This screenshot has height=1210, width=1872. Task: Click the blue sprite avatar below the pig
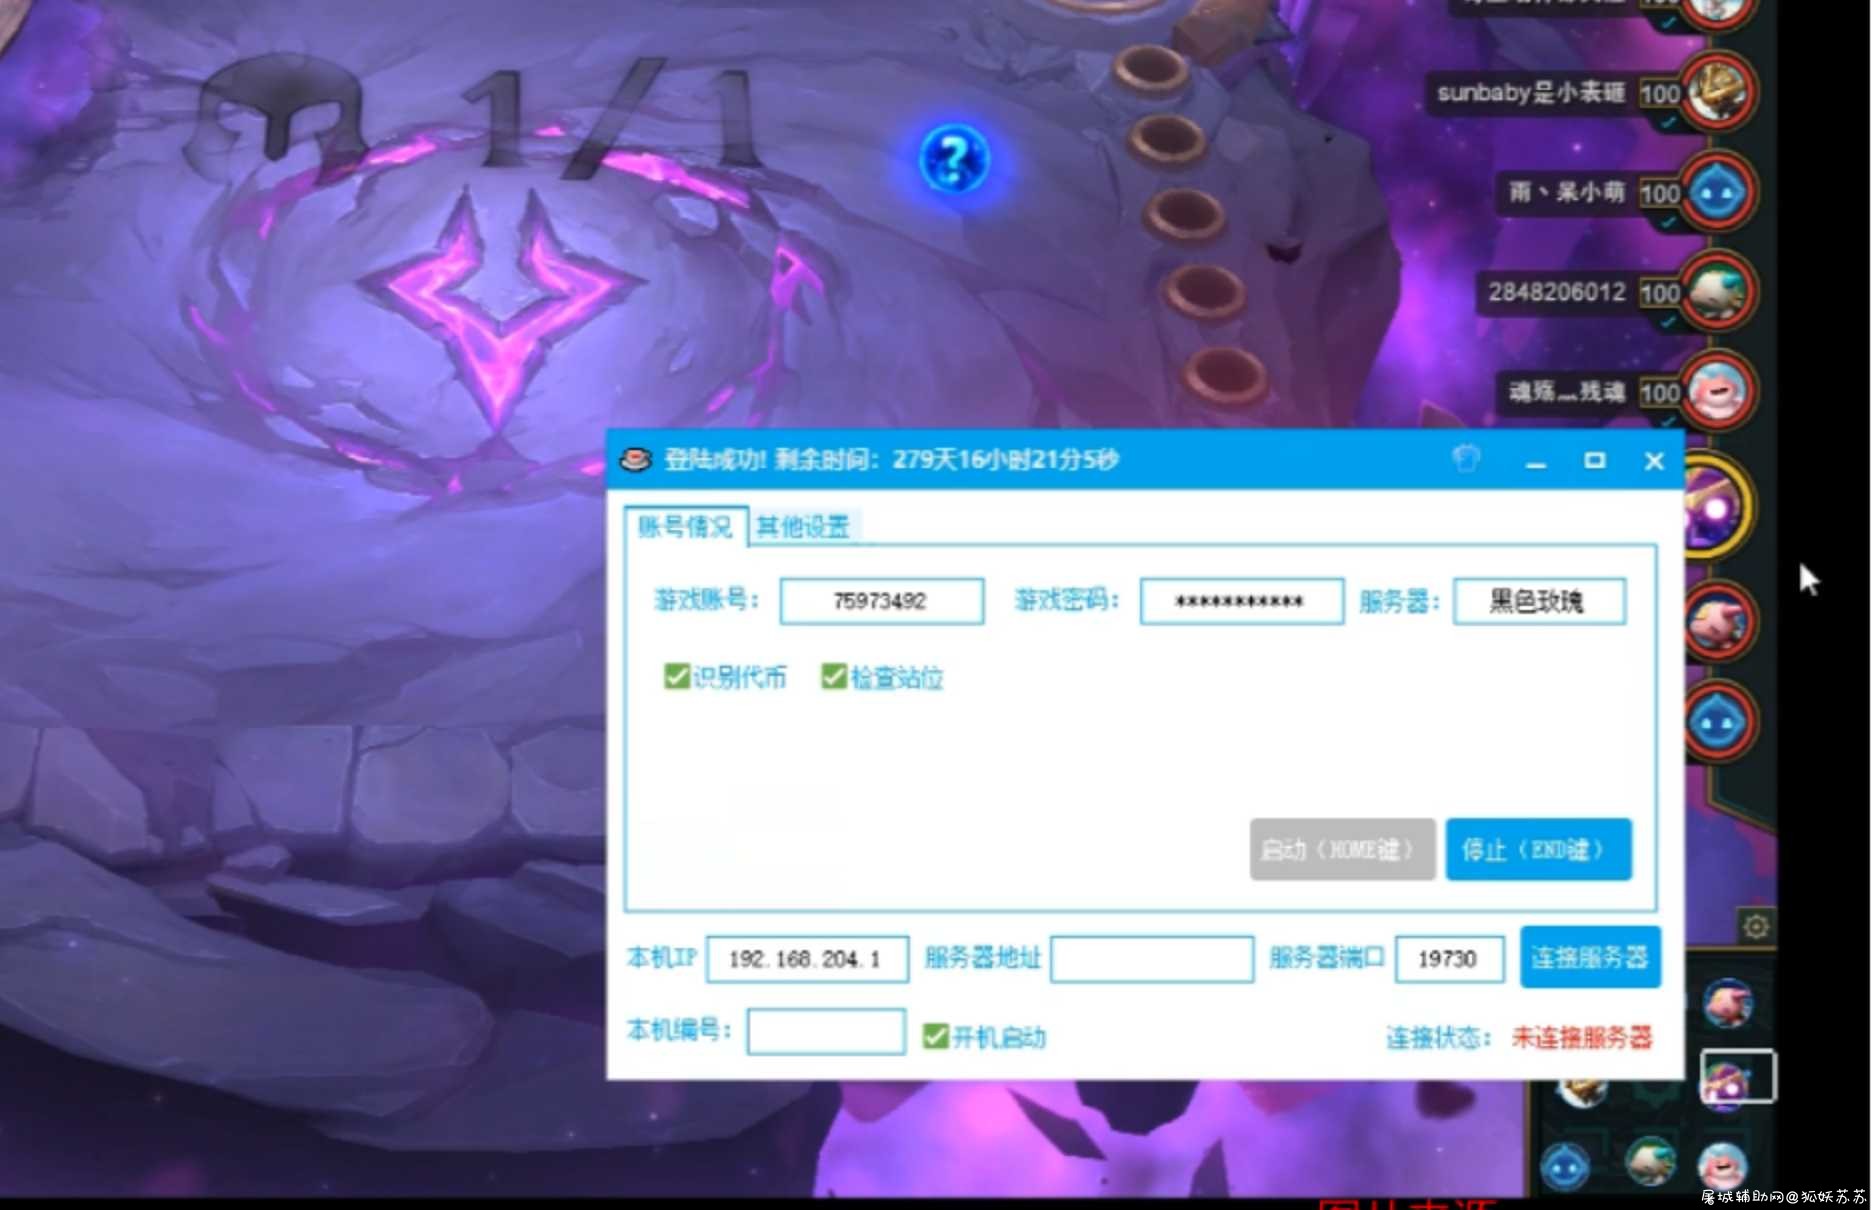1719,720
